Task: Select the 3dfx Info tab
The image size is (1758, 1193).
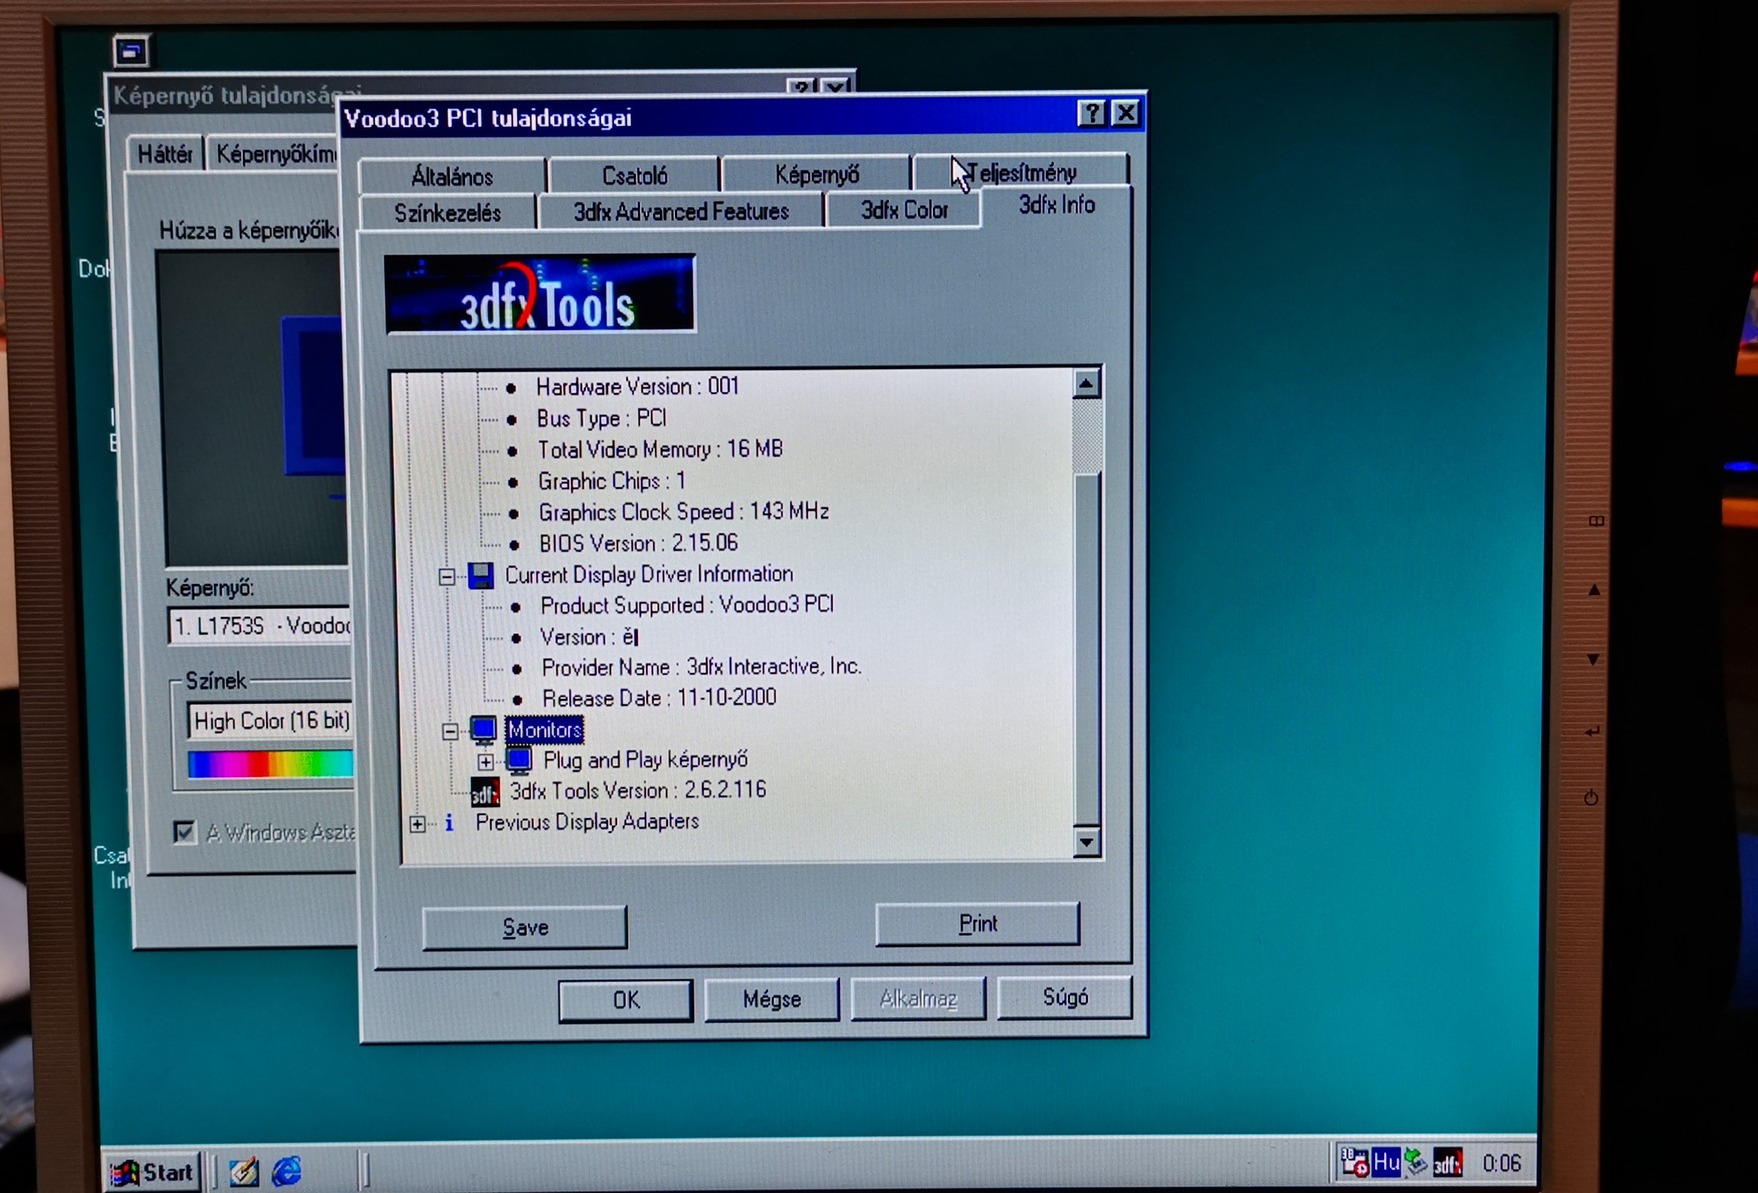Action: click(x=1056, y=205)
